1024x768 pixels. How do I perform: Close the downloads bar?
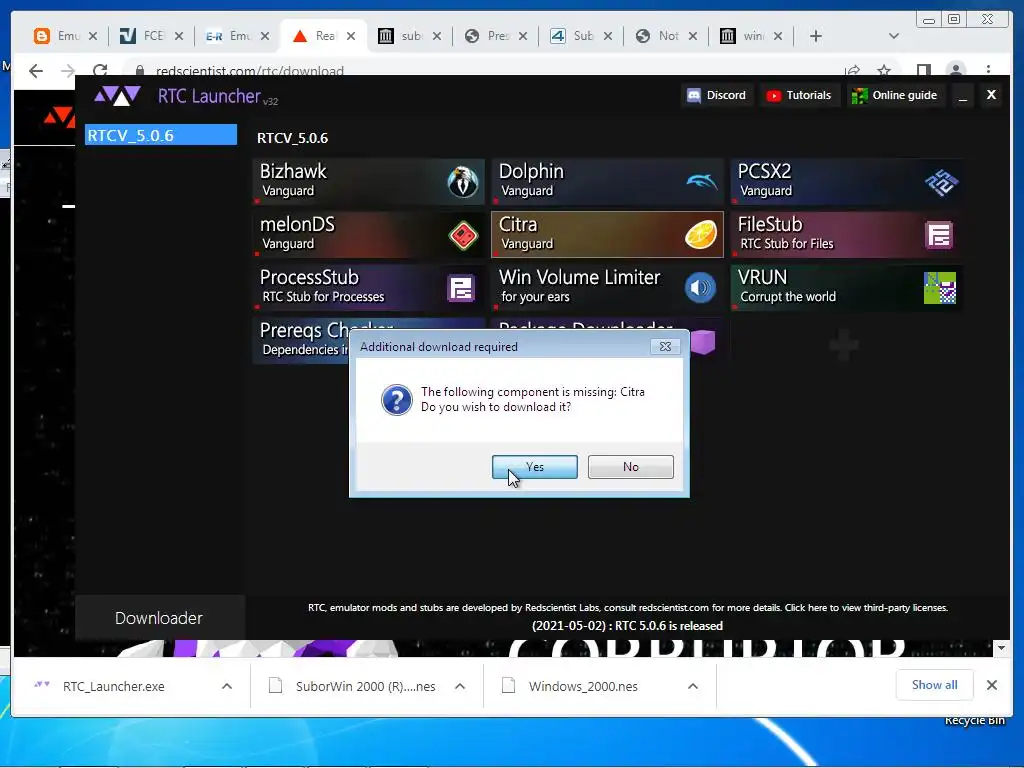[x=991, y=685]
